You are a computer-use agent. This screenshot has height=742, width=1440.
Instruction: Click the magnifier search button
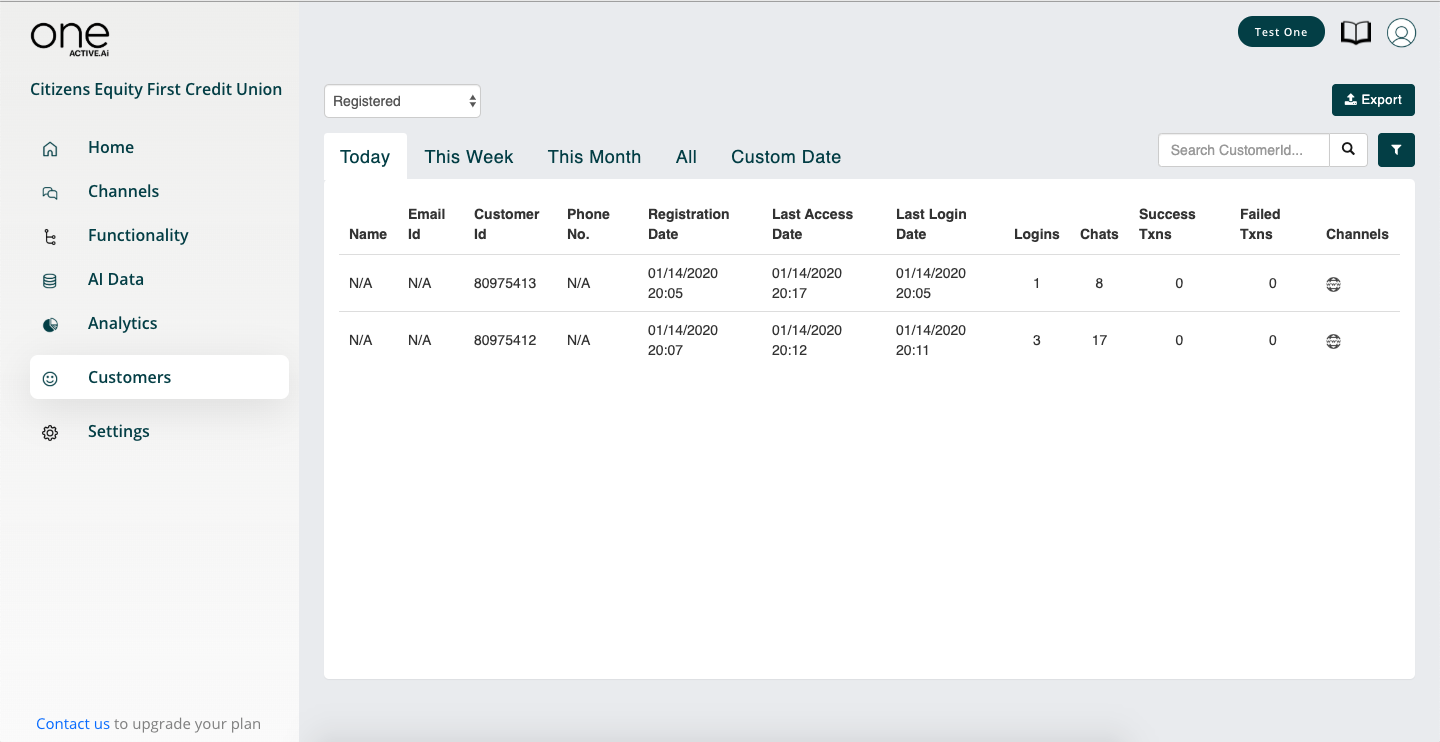click(1348, 150)
